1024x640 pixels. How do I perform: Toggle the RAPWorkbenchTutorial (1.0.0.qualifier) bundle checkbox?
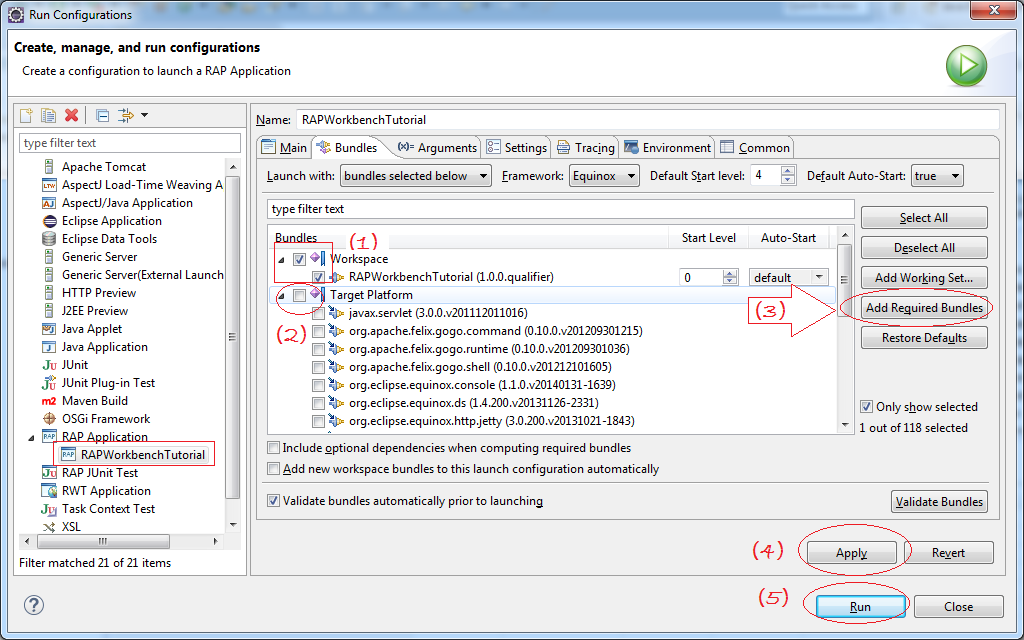318,277
